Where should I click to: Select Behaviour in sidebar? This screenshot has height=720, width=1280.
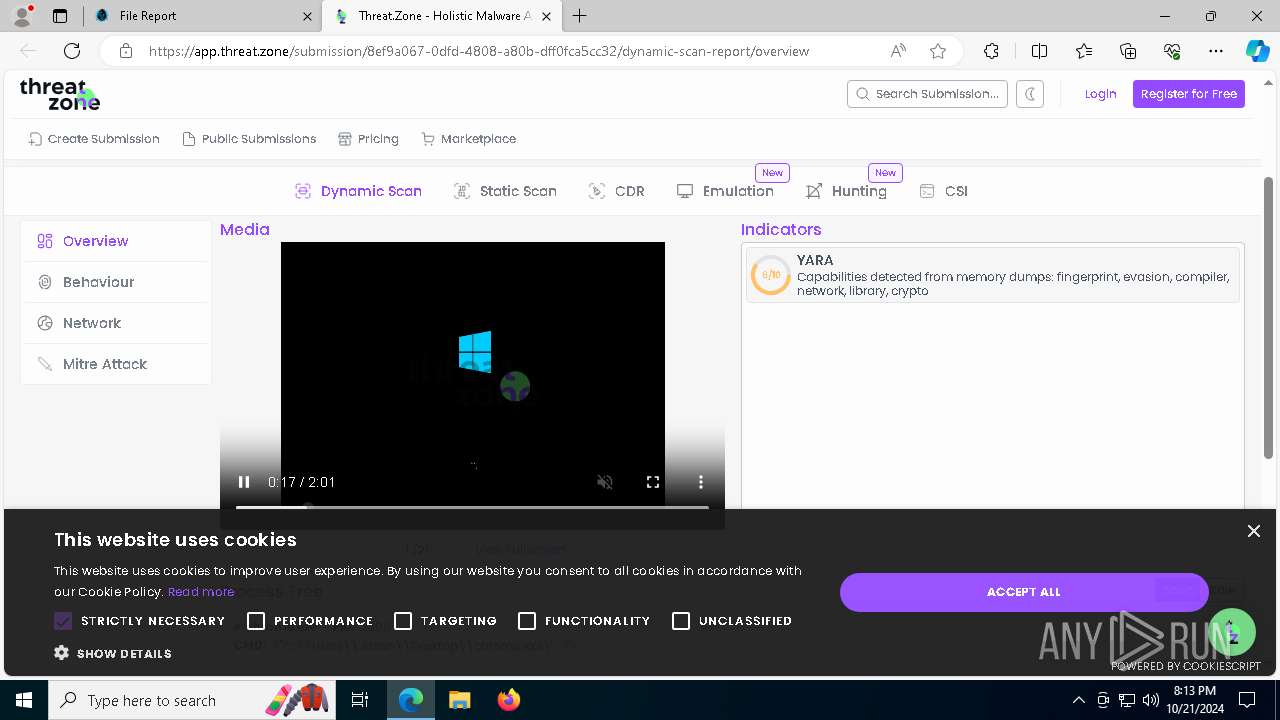[x=116, y=282]
